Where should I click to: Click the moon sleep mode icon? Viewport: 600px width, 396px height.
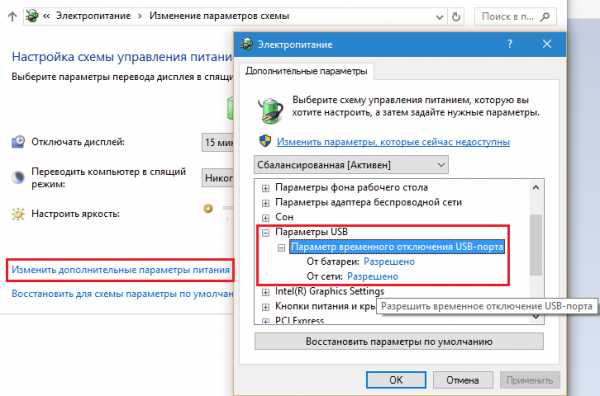[18, 178]
